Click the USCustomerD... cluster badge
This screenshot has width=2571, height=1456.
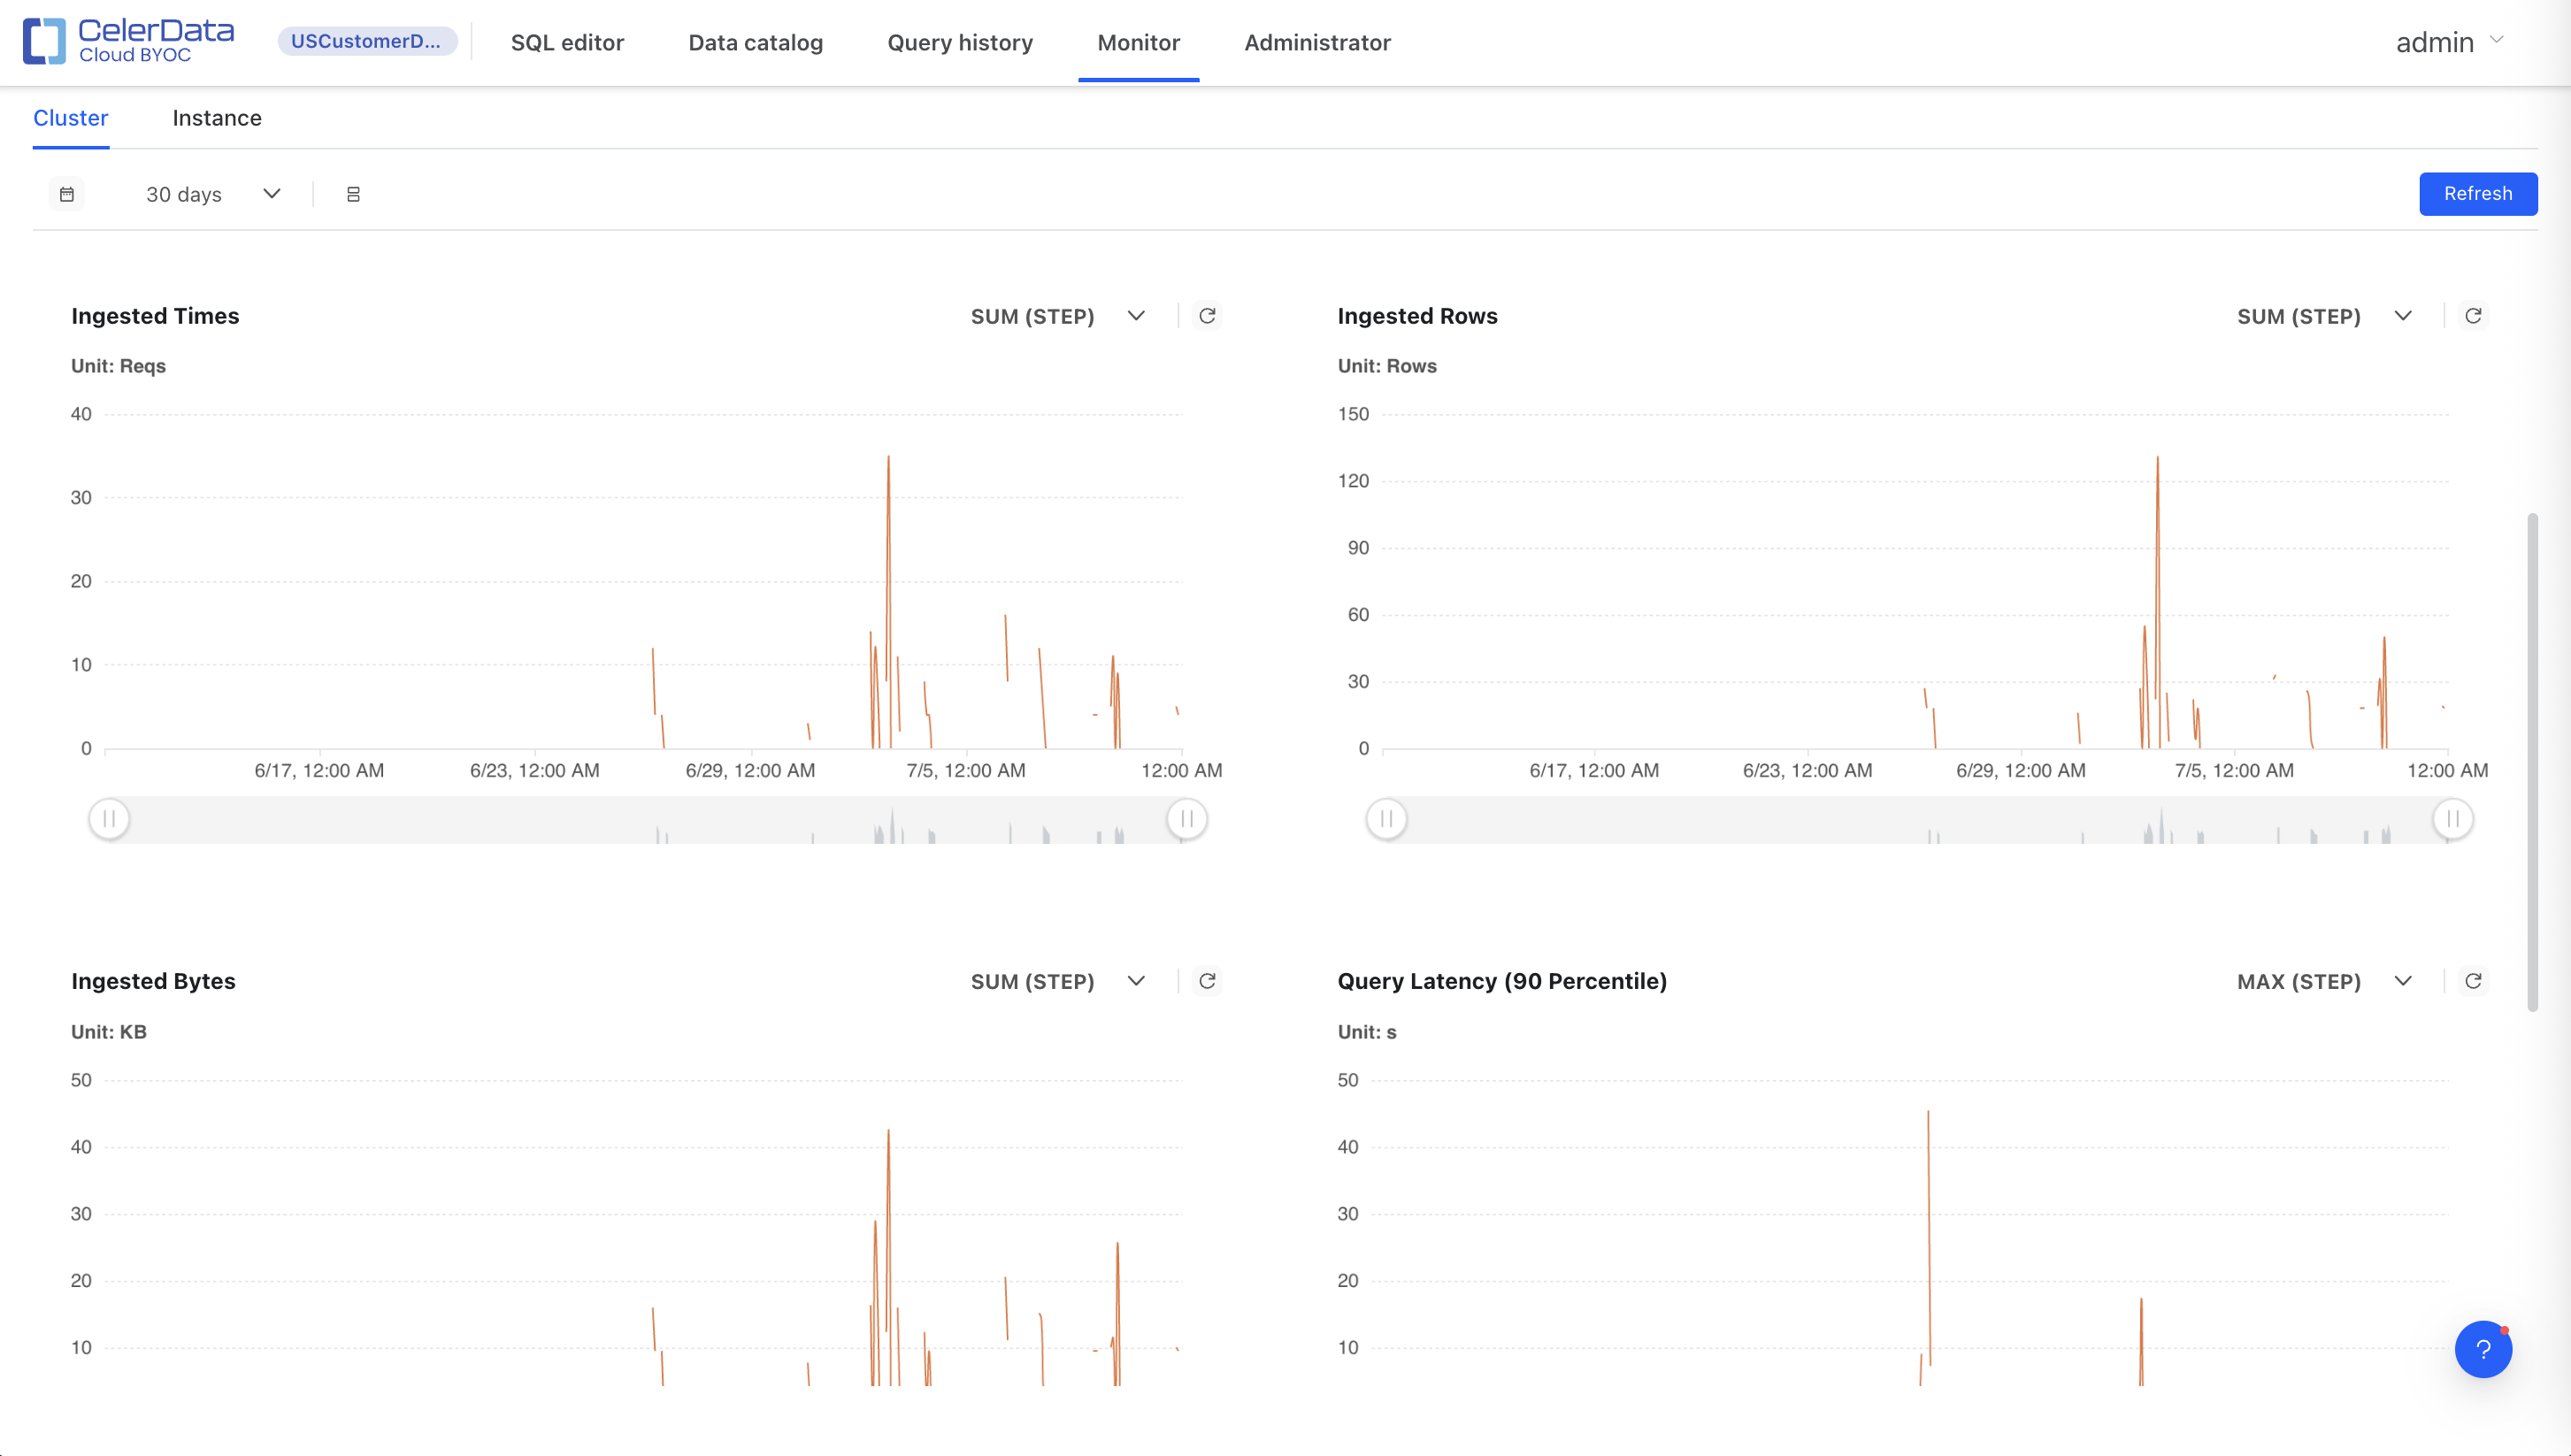[x=366, y=41]
